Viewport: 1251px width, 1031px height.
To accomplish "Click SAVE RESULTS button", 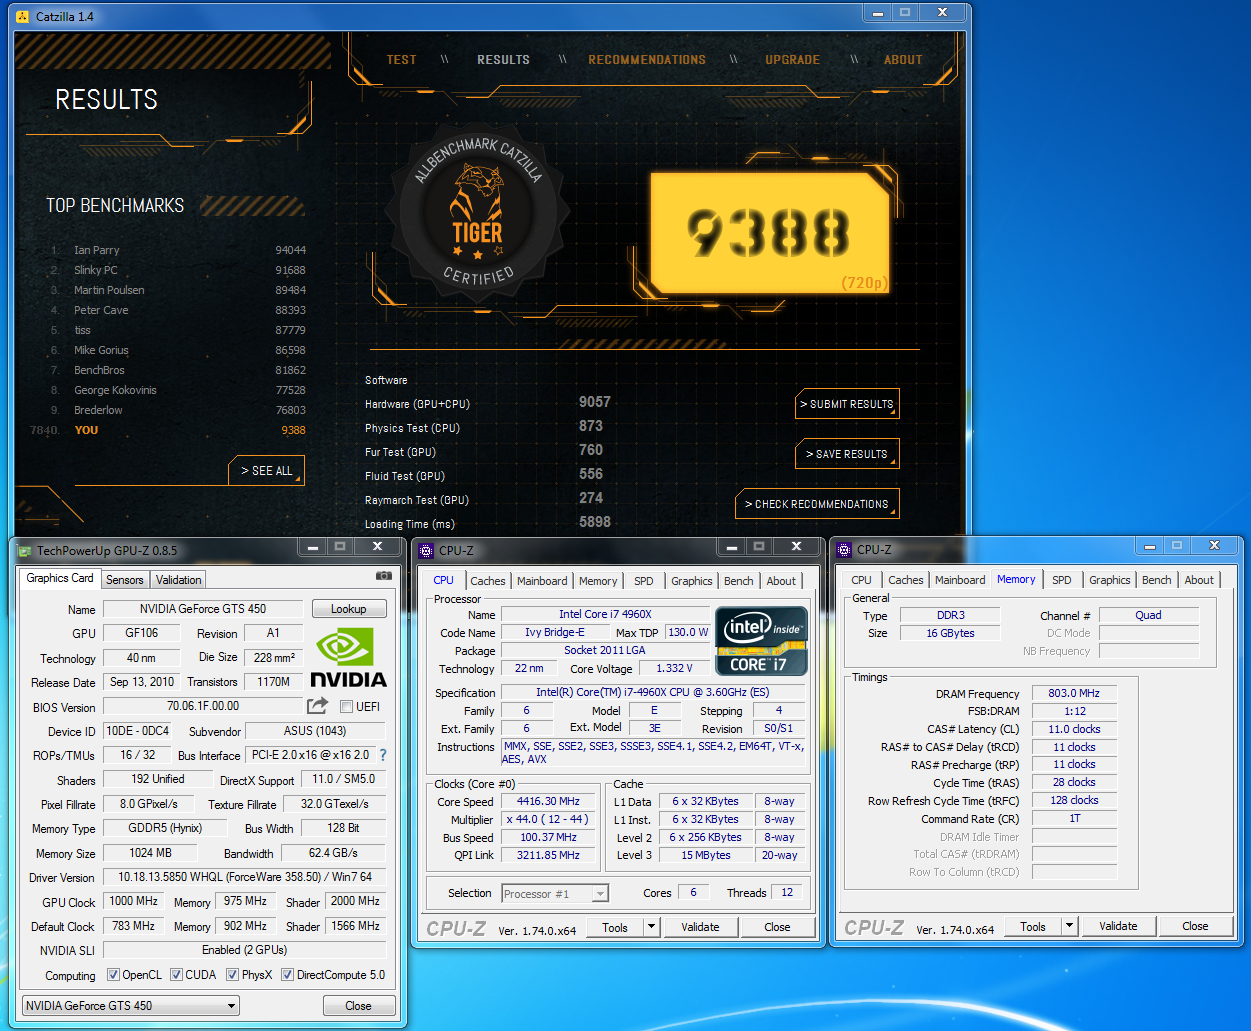I will click(847, 454).
